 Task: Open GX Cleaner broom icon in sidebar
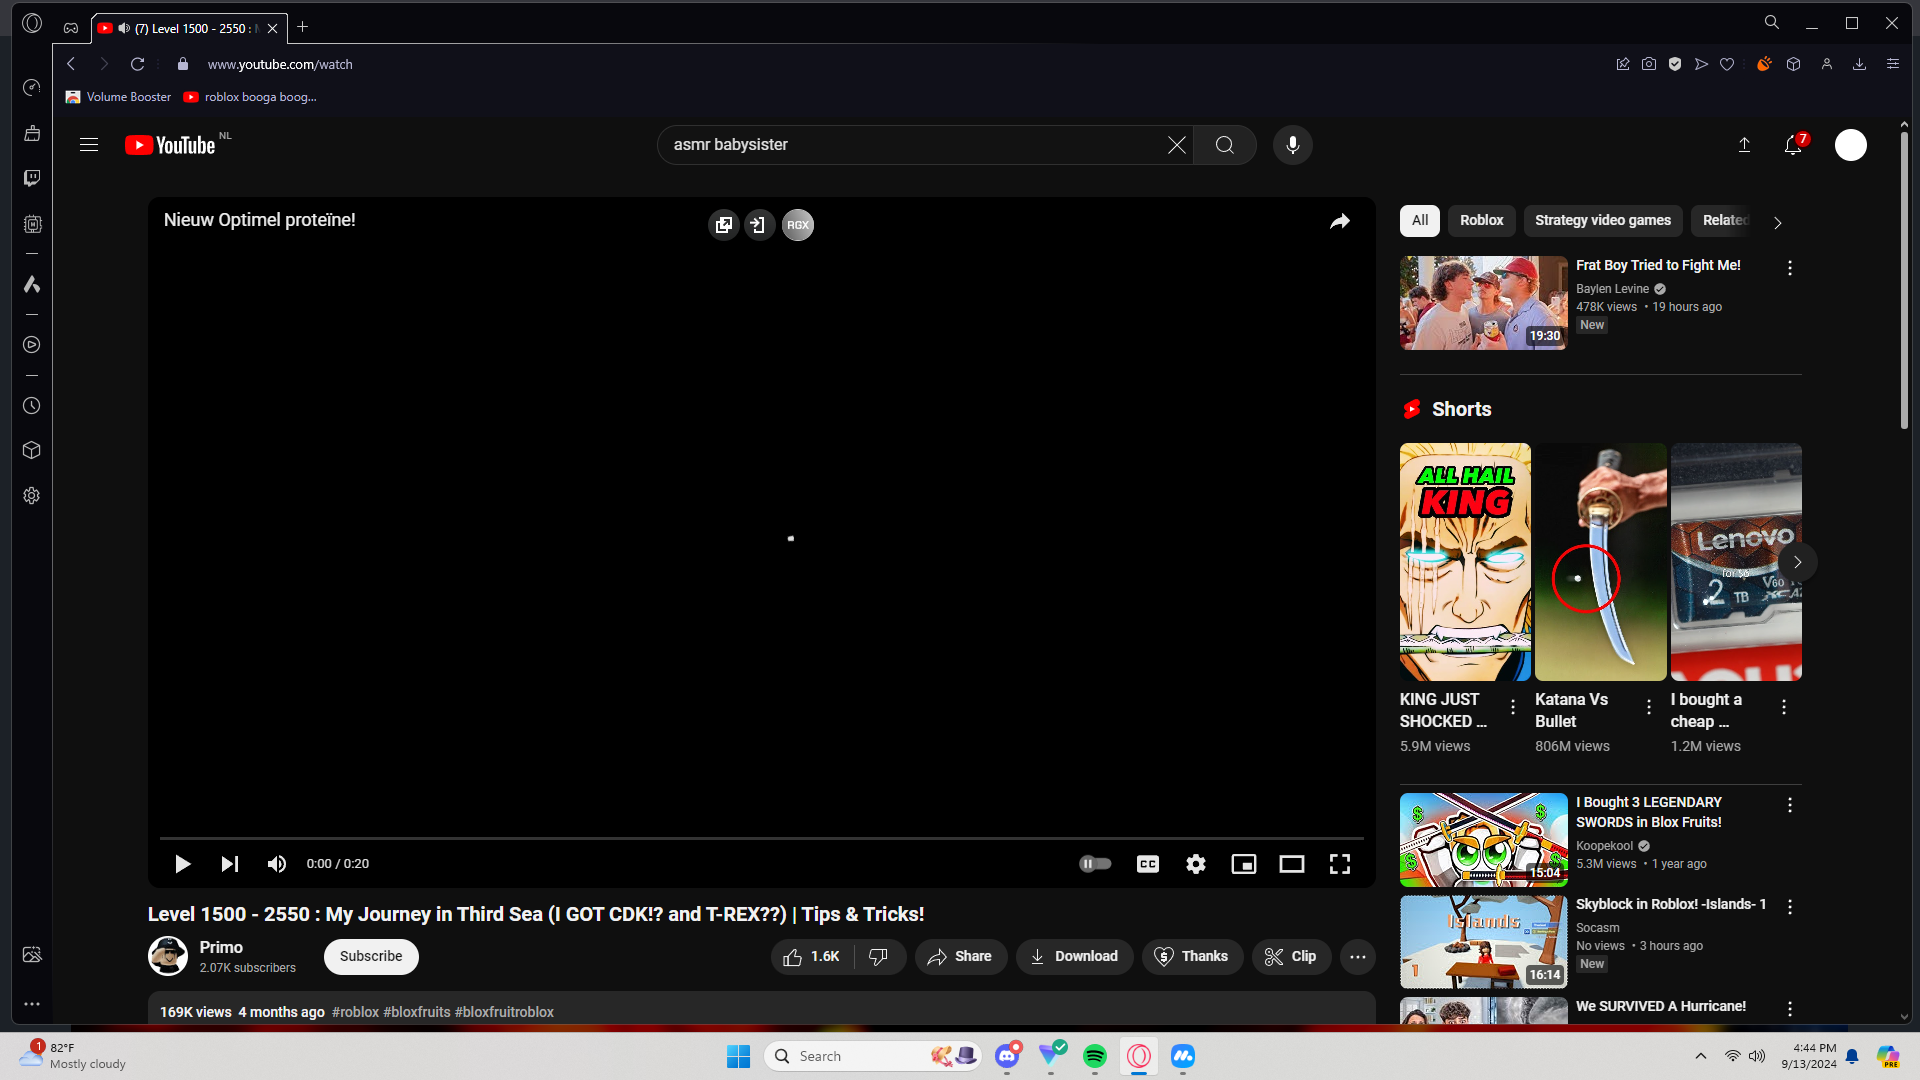(x=32, y=133)
